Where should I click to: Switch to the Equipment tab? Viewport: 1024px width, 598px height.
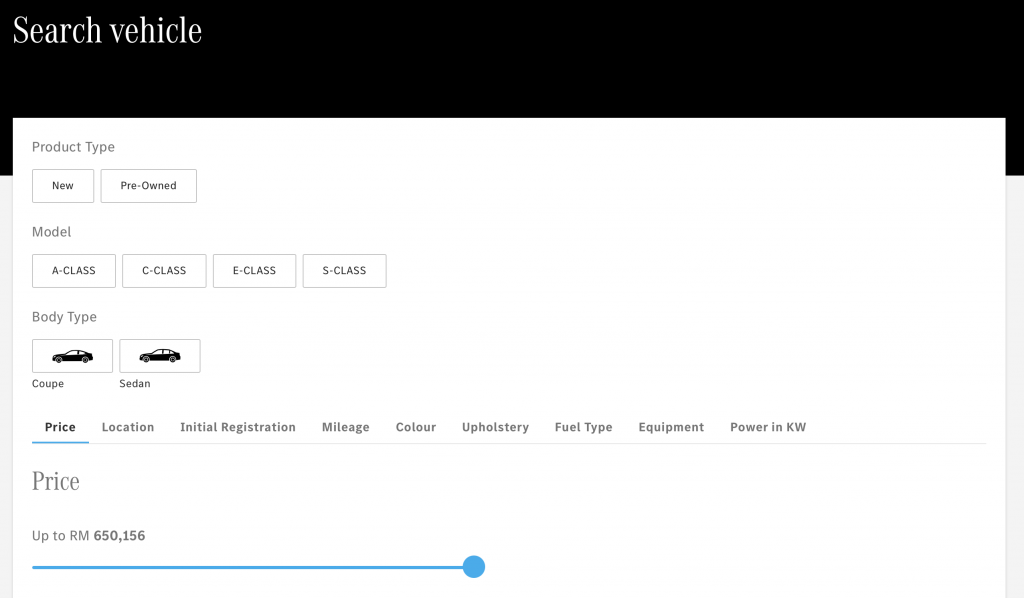pyautogui.click(x=671, y=427)
